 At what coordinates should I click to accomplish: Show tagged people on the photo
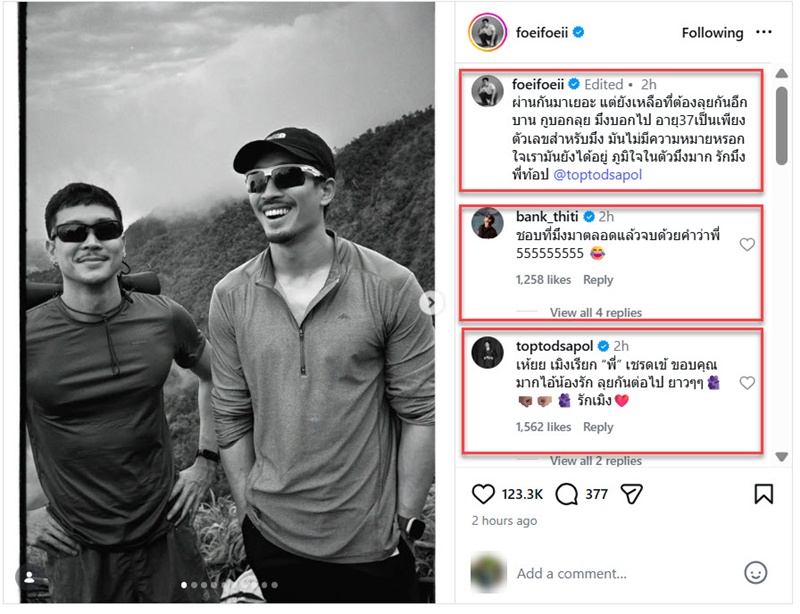[x=28, y=577]
